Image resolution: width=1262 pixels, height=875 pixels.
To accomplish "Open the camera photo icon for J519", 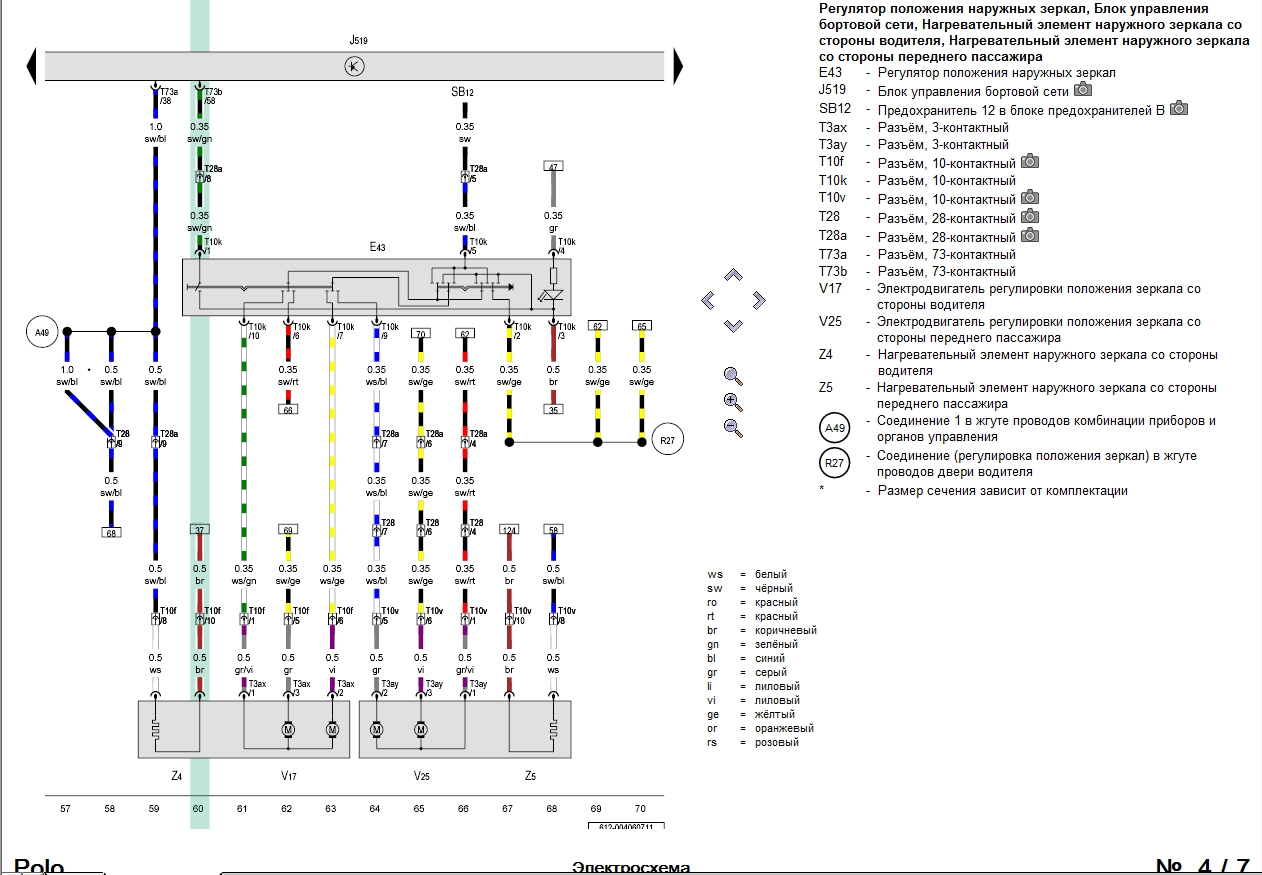I will 1082,90.
